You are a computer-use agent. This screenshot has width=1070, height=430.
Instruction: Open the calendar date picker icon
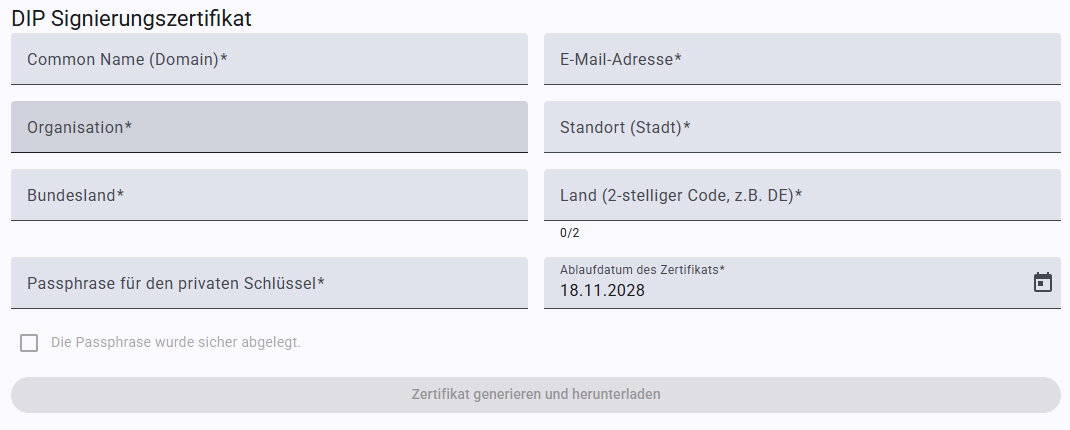(x=1042, y=283)
